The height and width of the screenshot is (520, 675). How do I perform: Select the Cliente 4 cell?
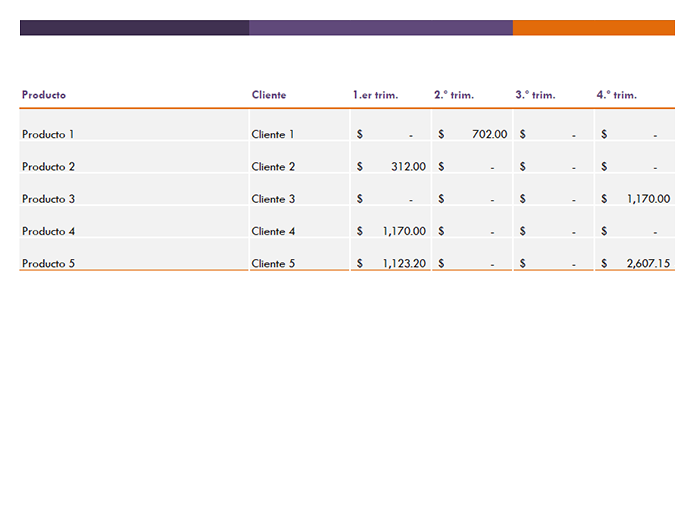[273, 231]
